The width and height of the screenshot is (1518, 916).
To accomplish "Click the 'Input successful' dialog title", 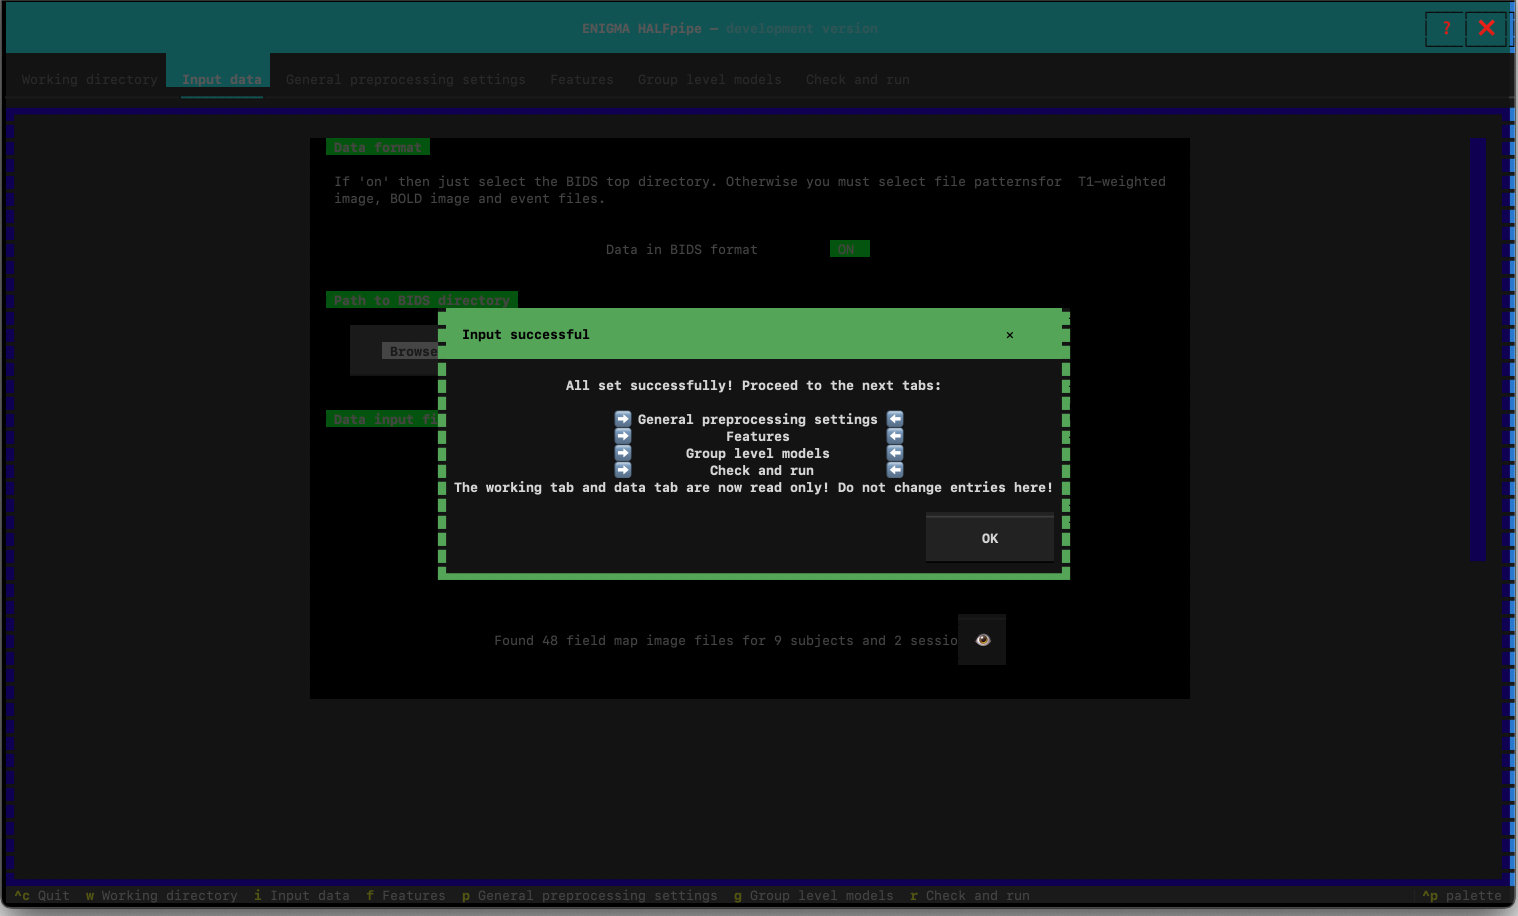I will point(526,335).
